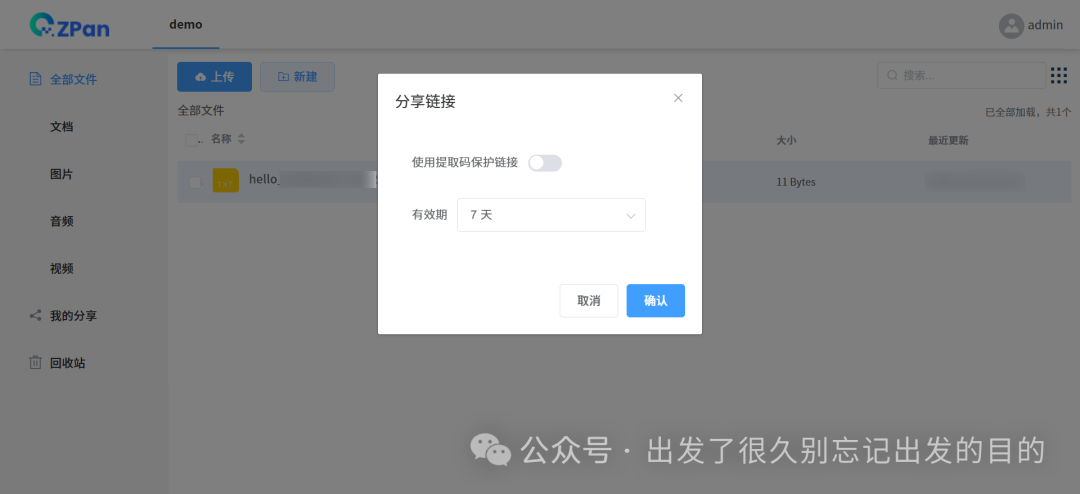Click the chevron arrow in 有效期 select
This screenshot has width=1080, height=494.
[x=630, y=216]
